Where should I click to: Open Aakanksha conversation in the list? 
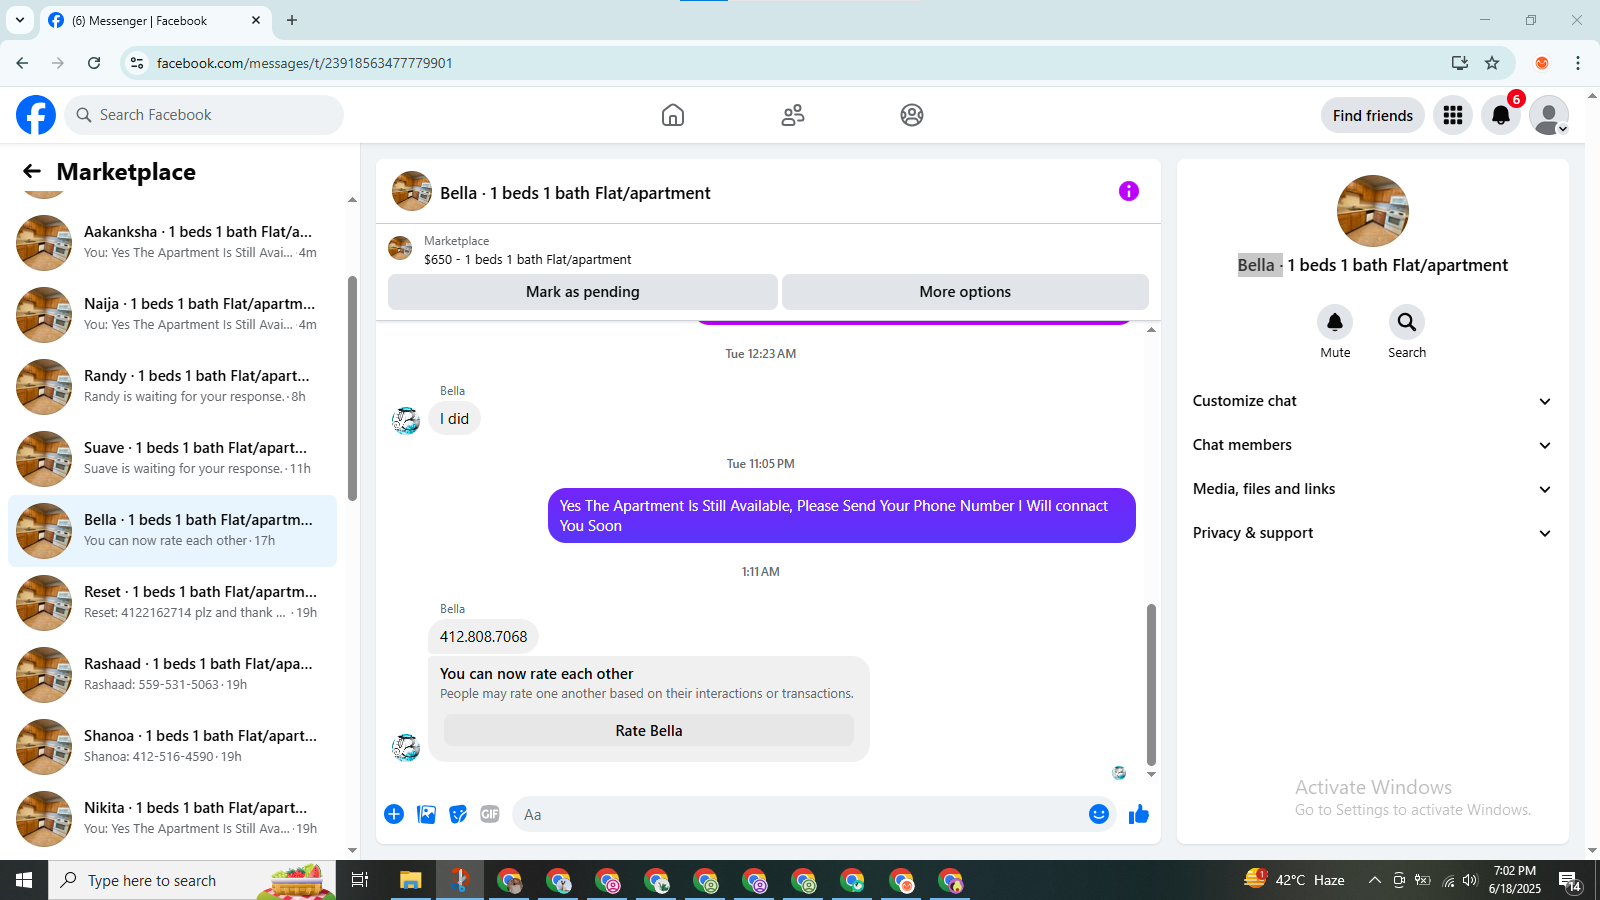point(172,243)
